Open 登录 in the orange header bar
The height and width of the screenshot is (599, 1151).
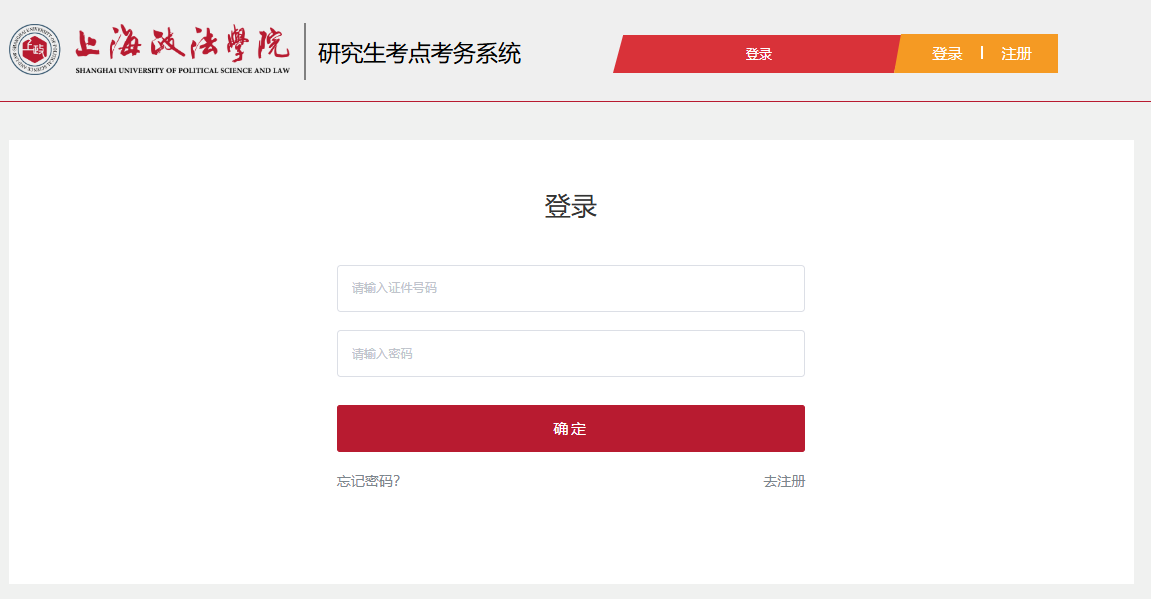pos(946,54)
